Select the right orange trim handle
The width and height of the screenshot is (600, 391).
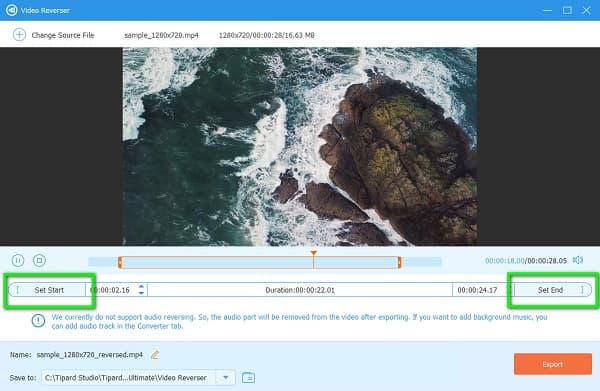click(x=399, y=262)
